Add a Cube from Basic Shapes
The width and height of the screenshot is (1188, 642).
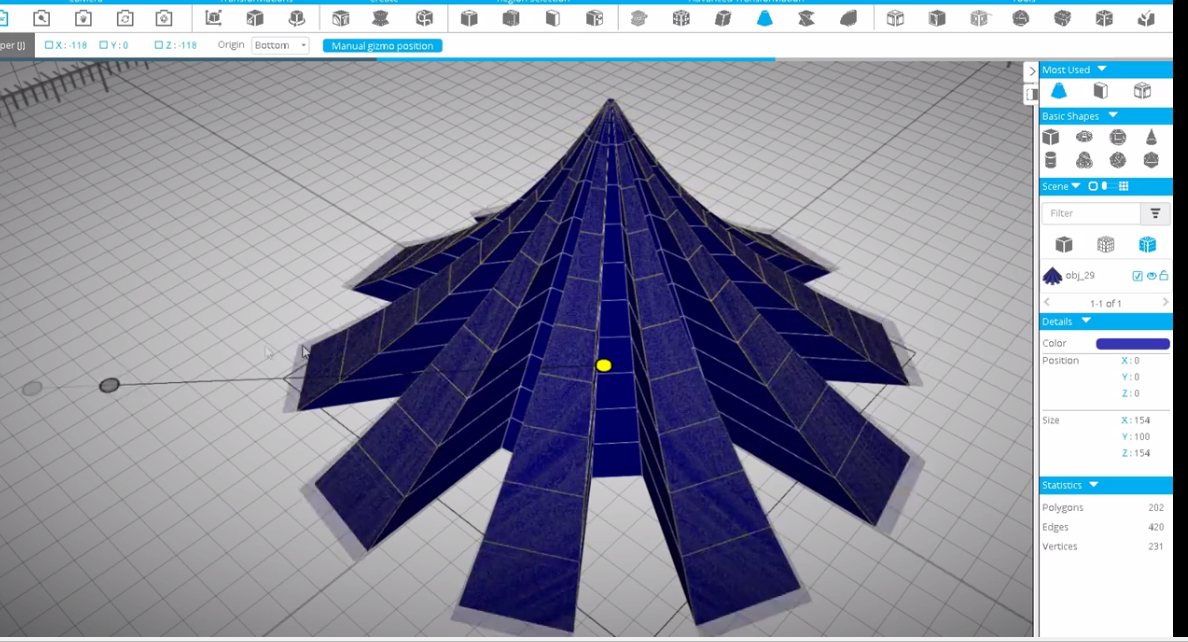tap(1050, 137)
